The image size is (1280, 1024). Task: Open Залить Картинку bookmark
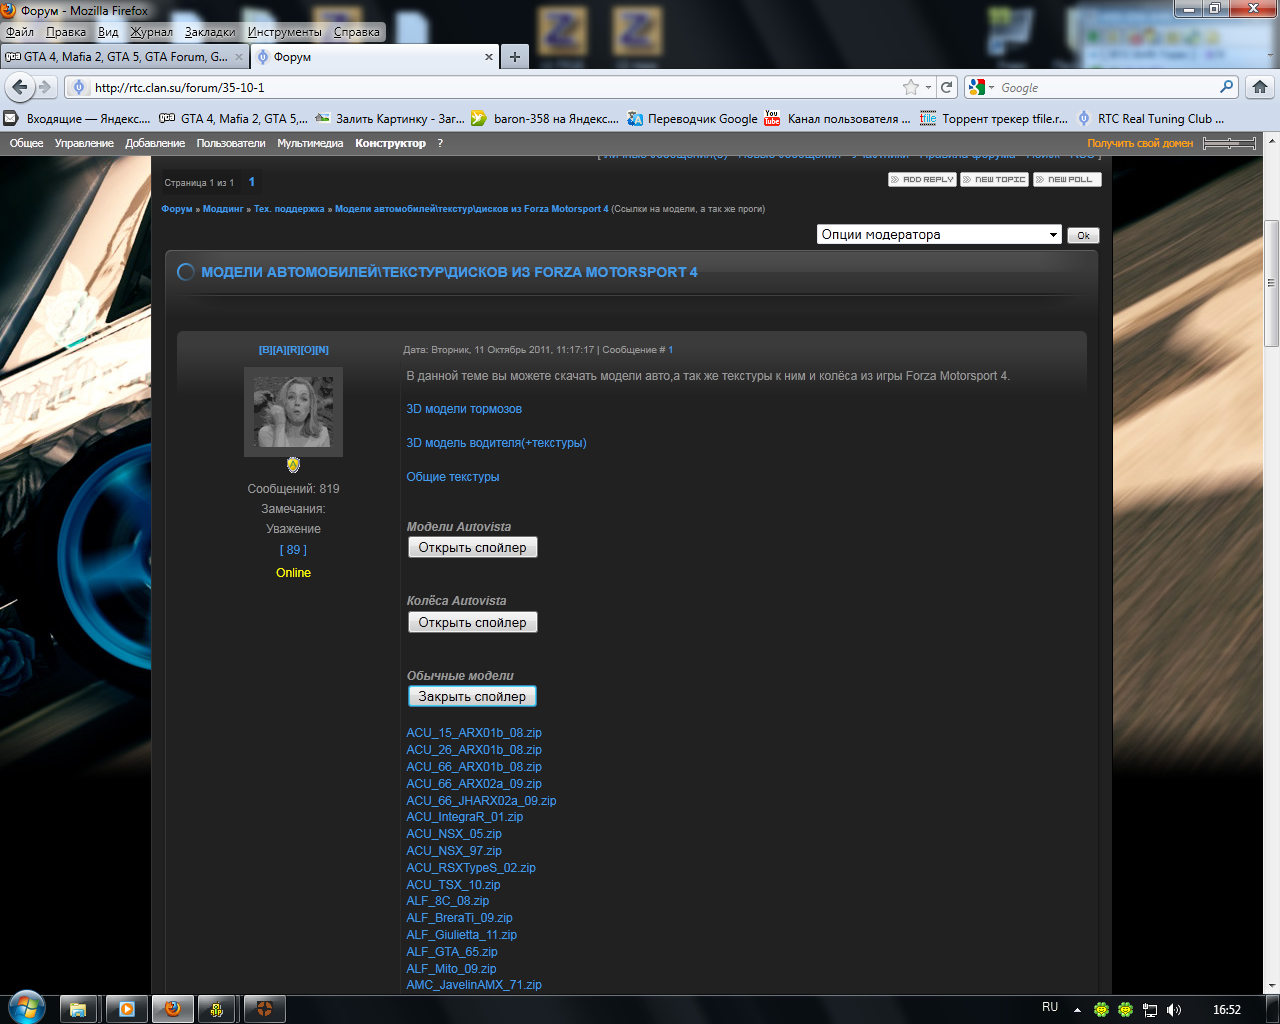tap(390, 118)
